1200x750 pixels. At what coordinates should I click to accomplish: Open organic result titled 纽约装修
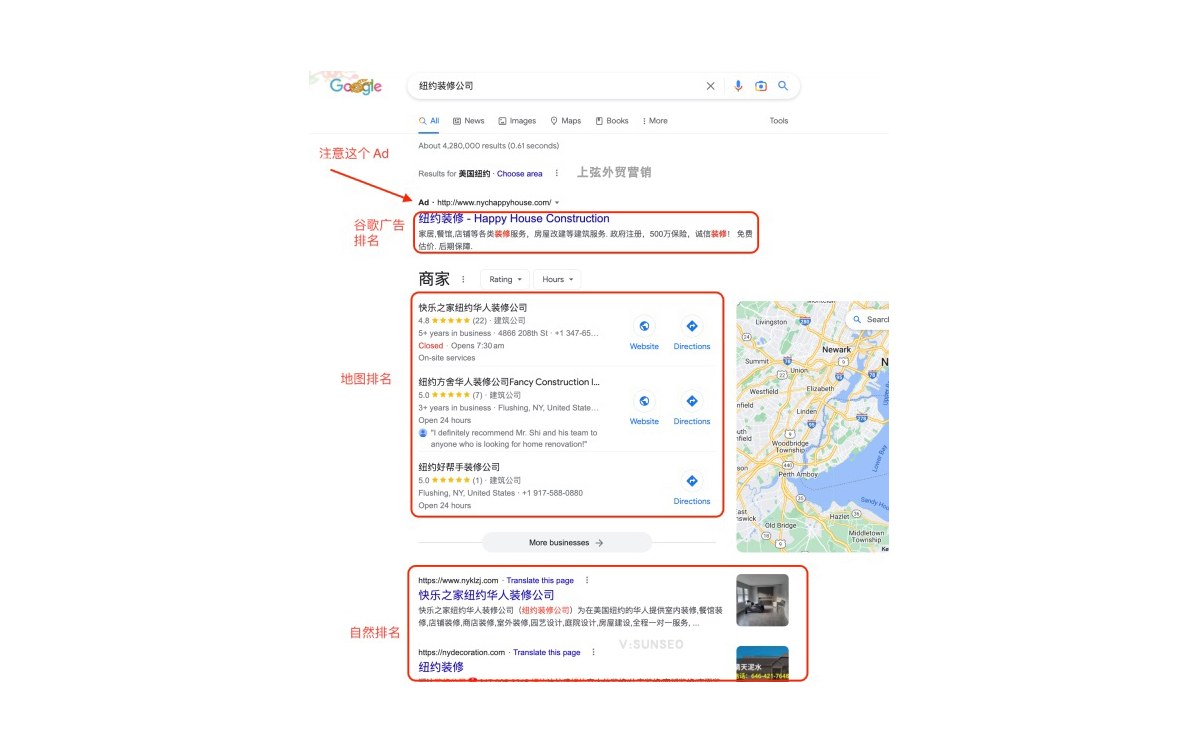(441, 667)
